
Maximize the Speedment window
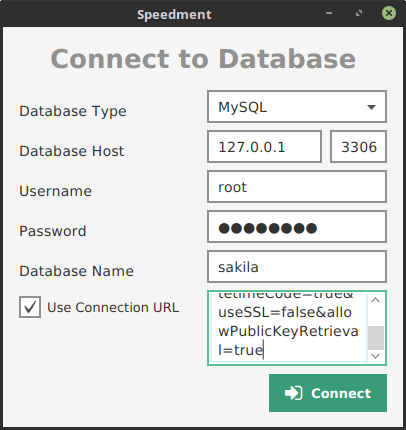[x=359, y=13]
